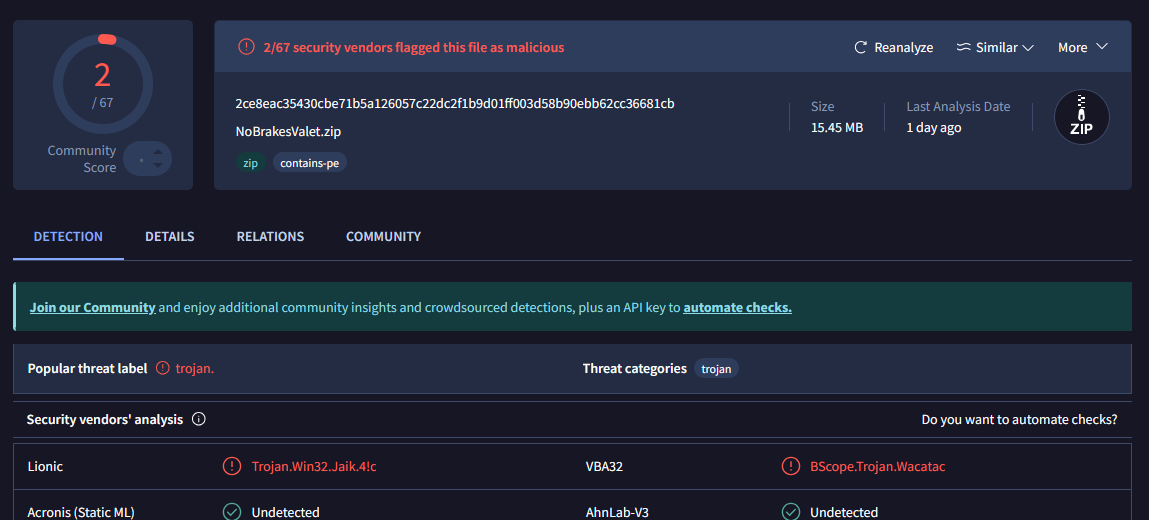Click the malicious alert icon for Lionic

pos(232,466)
